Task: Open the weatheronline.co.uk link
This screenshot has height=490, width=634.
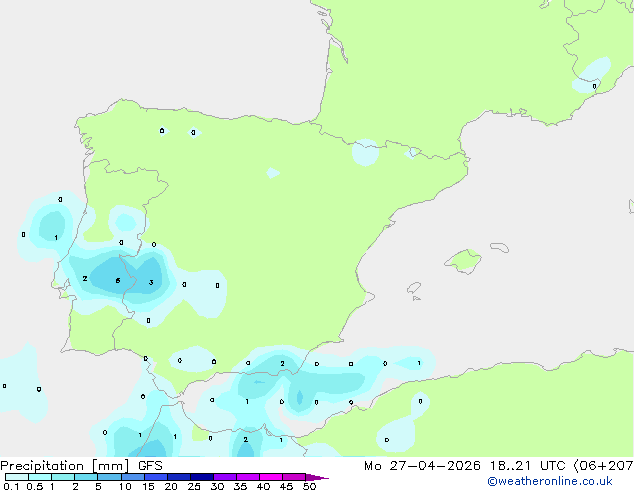Action: point(550,481)
